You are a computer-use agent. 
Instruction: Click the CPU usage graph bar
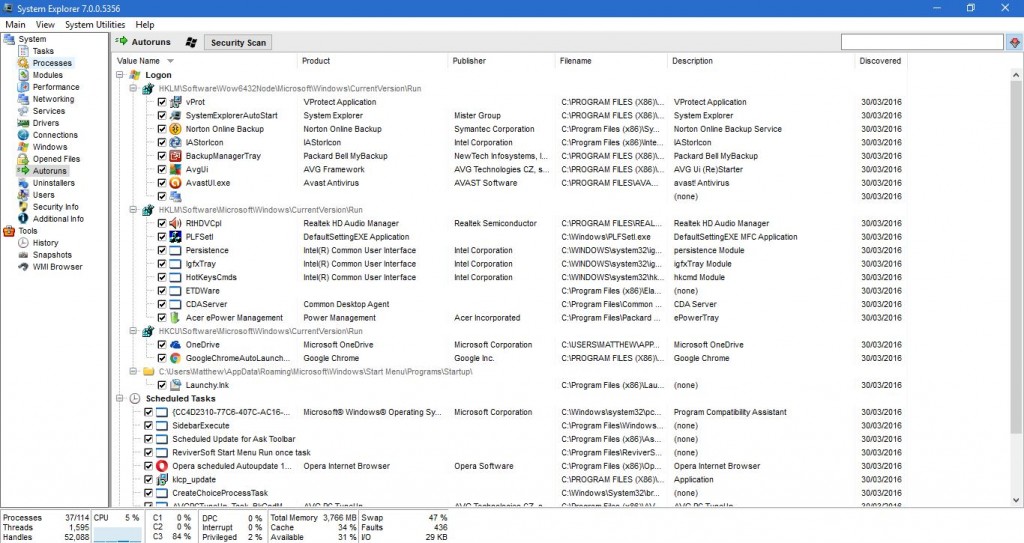(118, 535)
